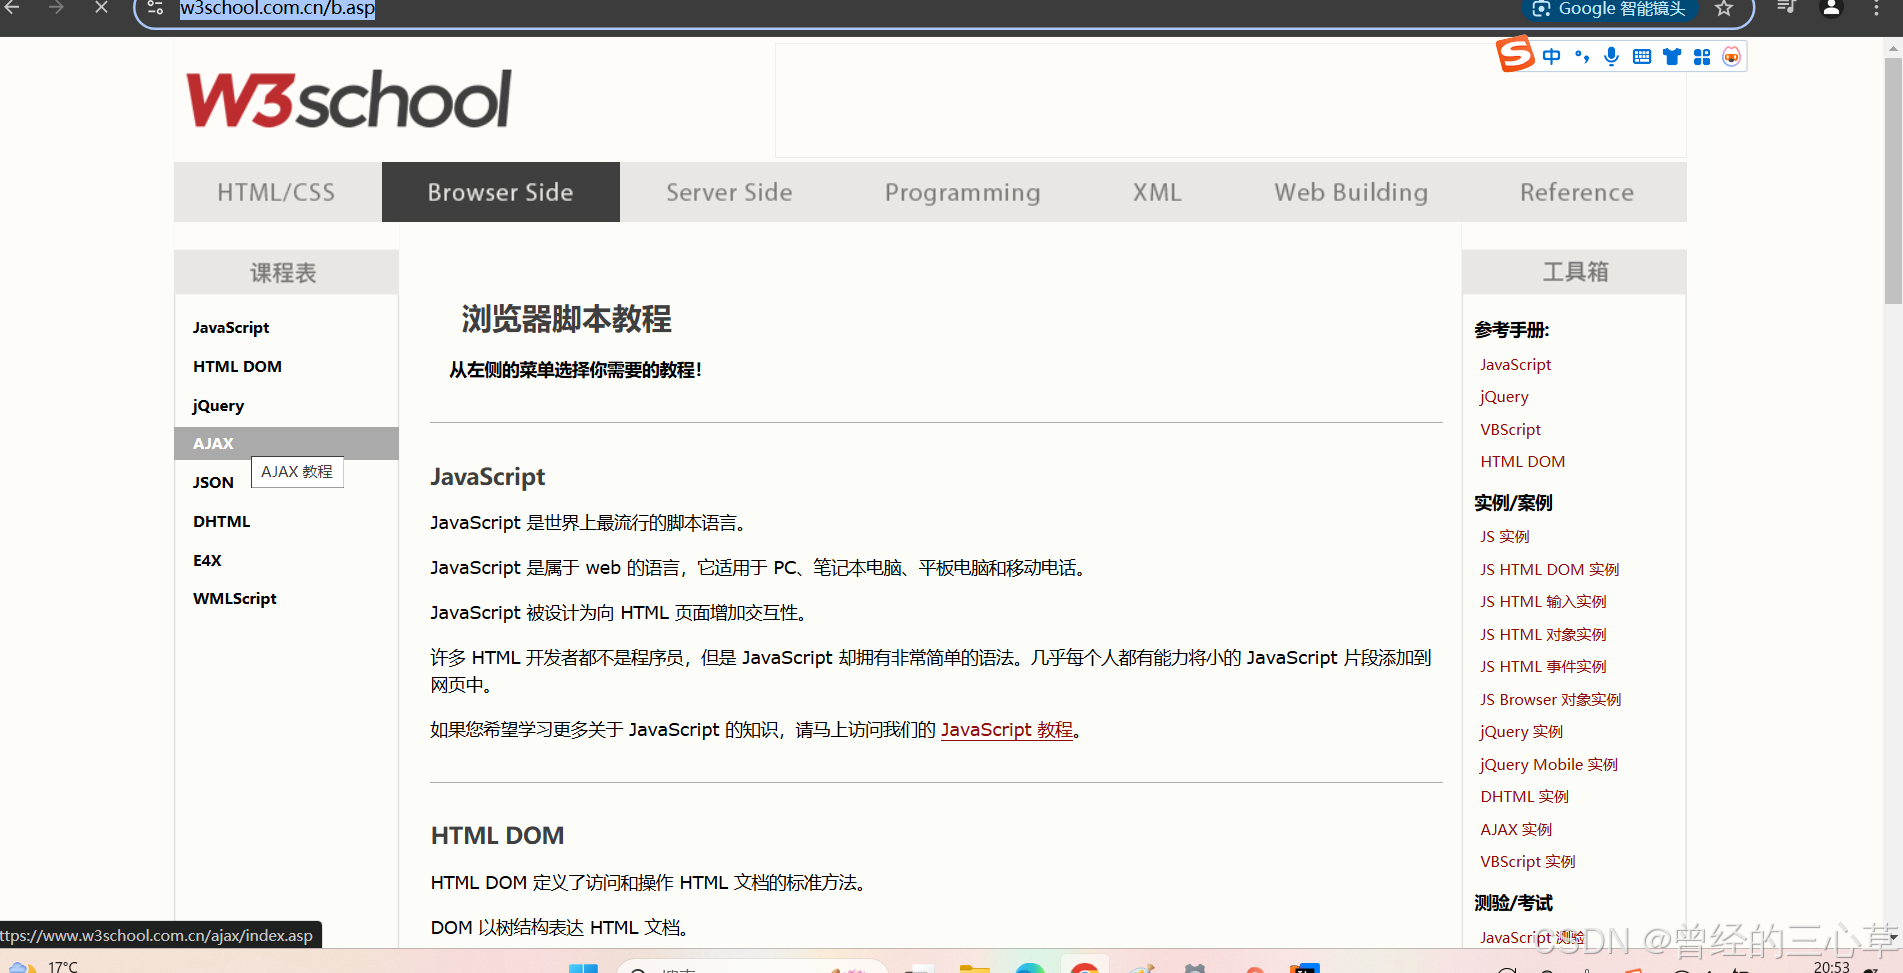The width and height of the screenshot is (1903, 973).
Task: Open the Chrome profile avatar
Action: (1831, 9)
